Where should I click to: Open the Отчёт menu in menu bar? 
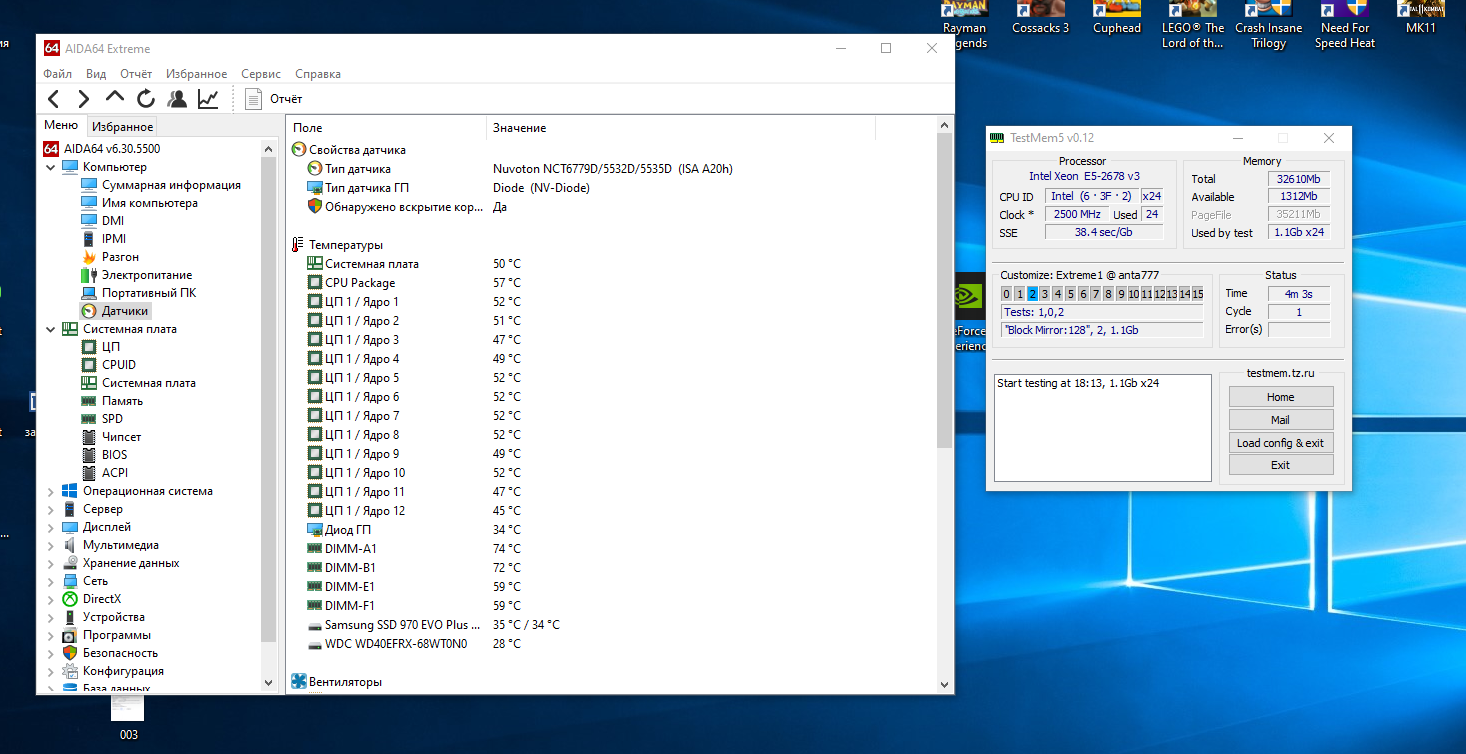tap(136, 74)
